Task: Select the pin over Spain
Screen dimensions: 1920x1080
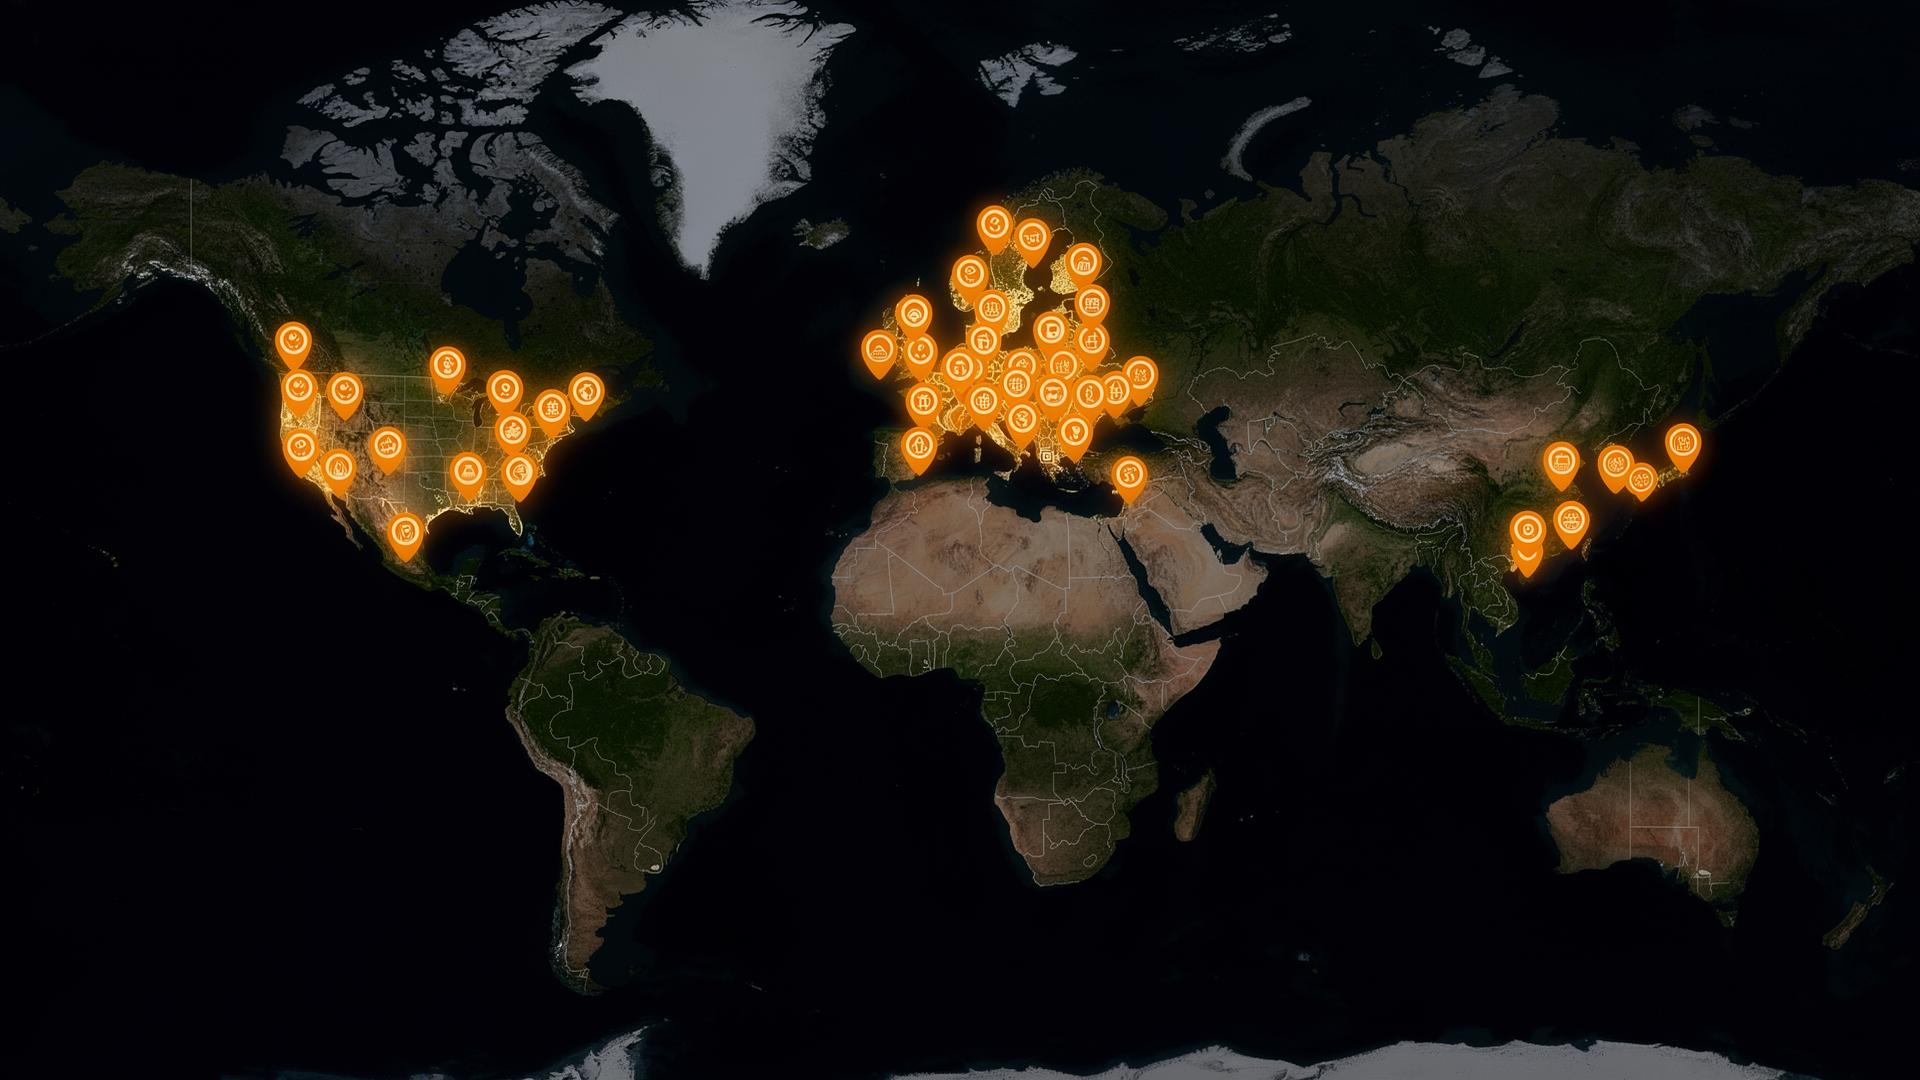Action: pyautogui.click(x=917, y=449)
